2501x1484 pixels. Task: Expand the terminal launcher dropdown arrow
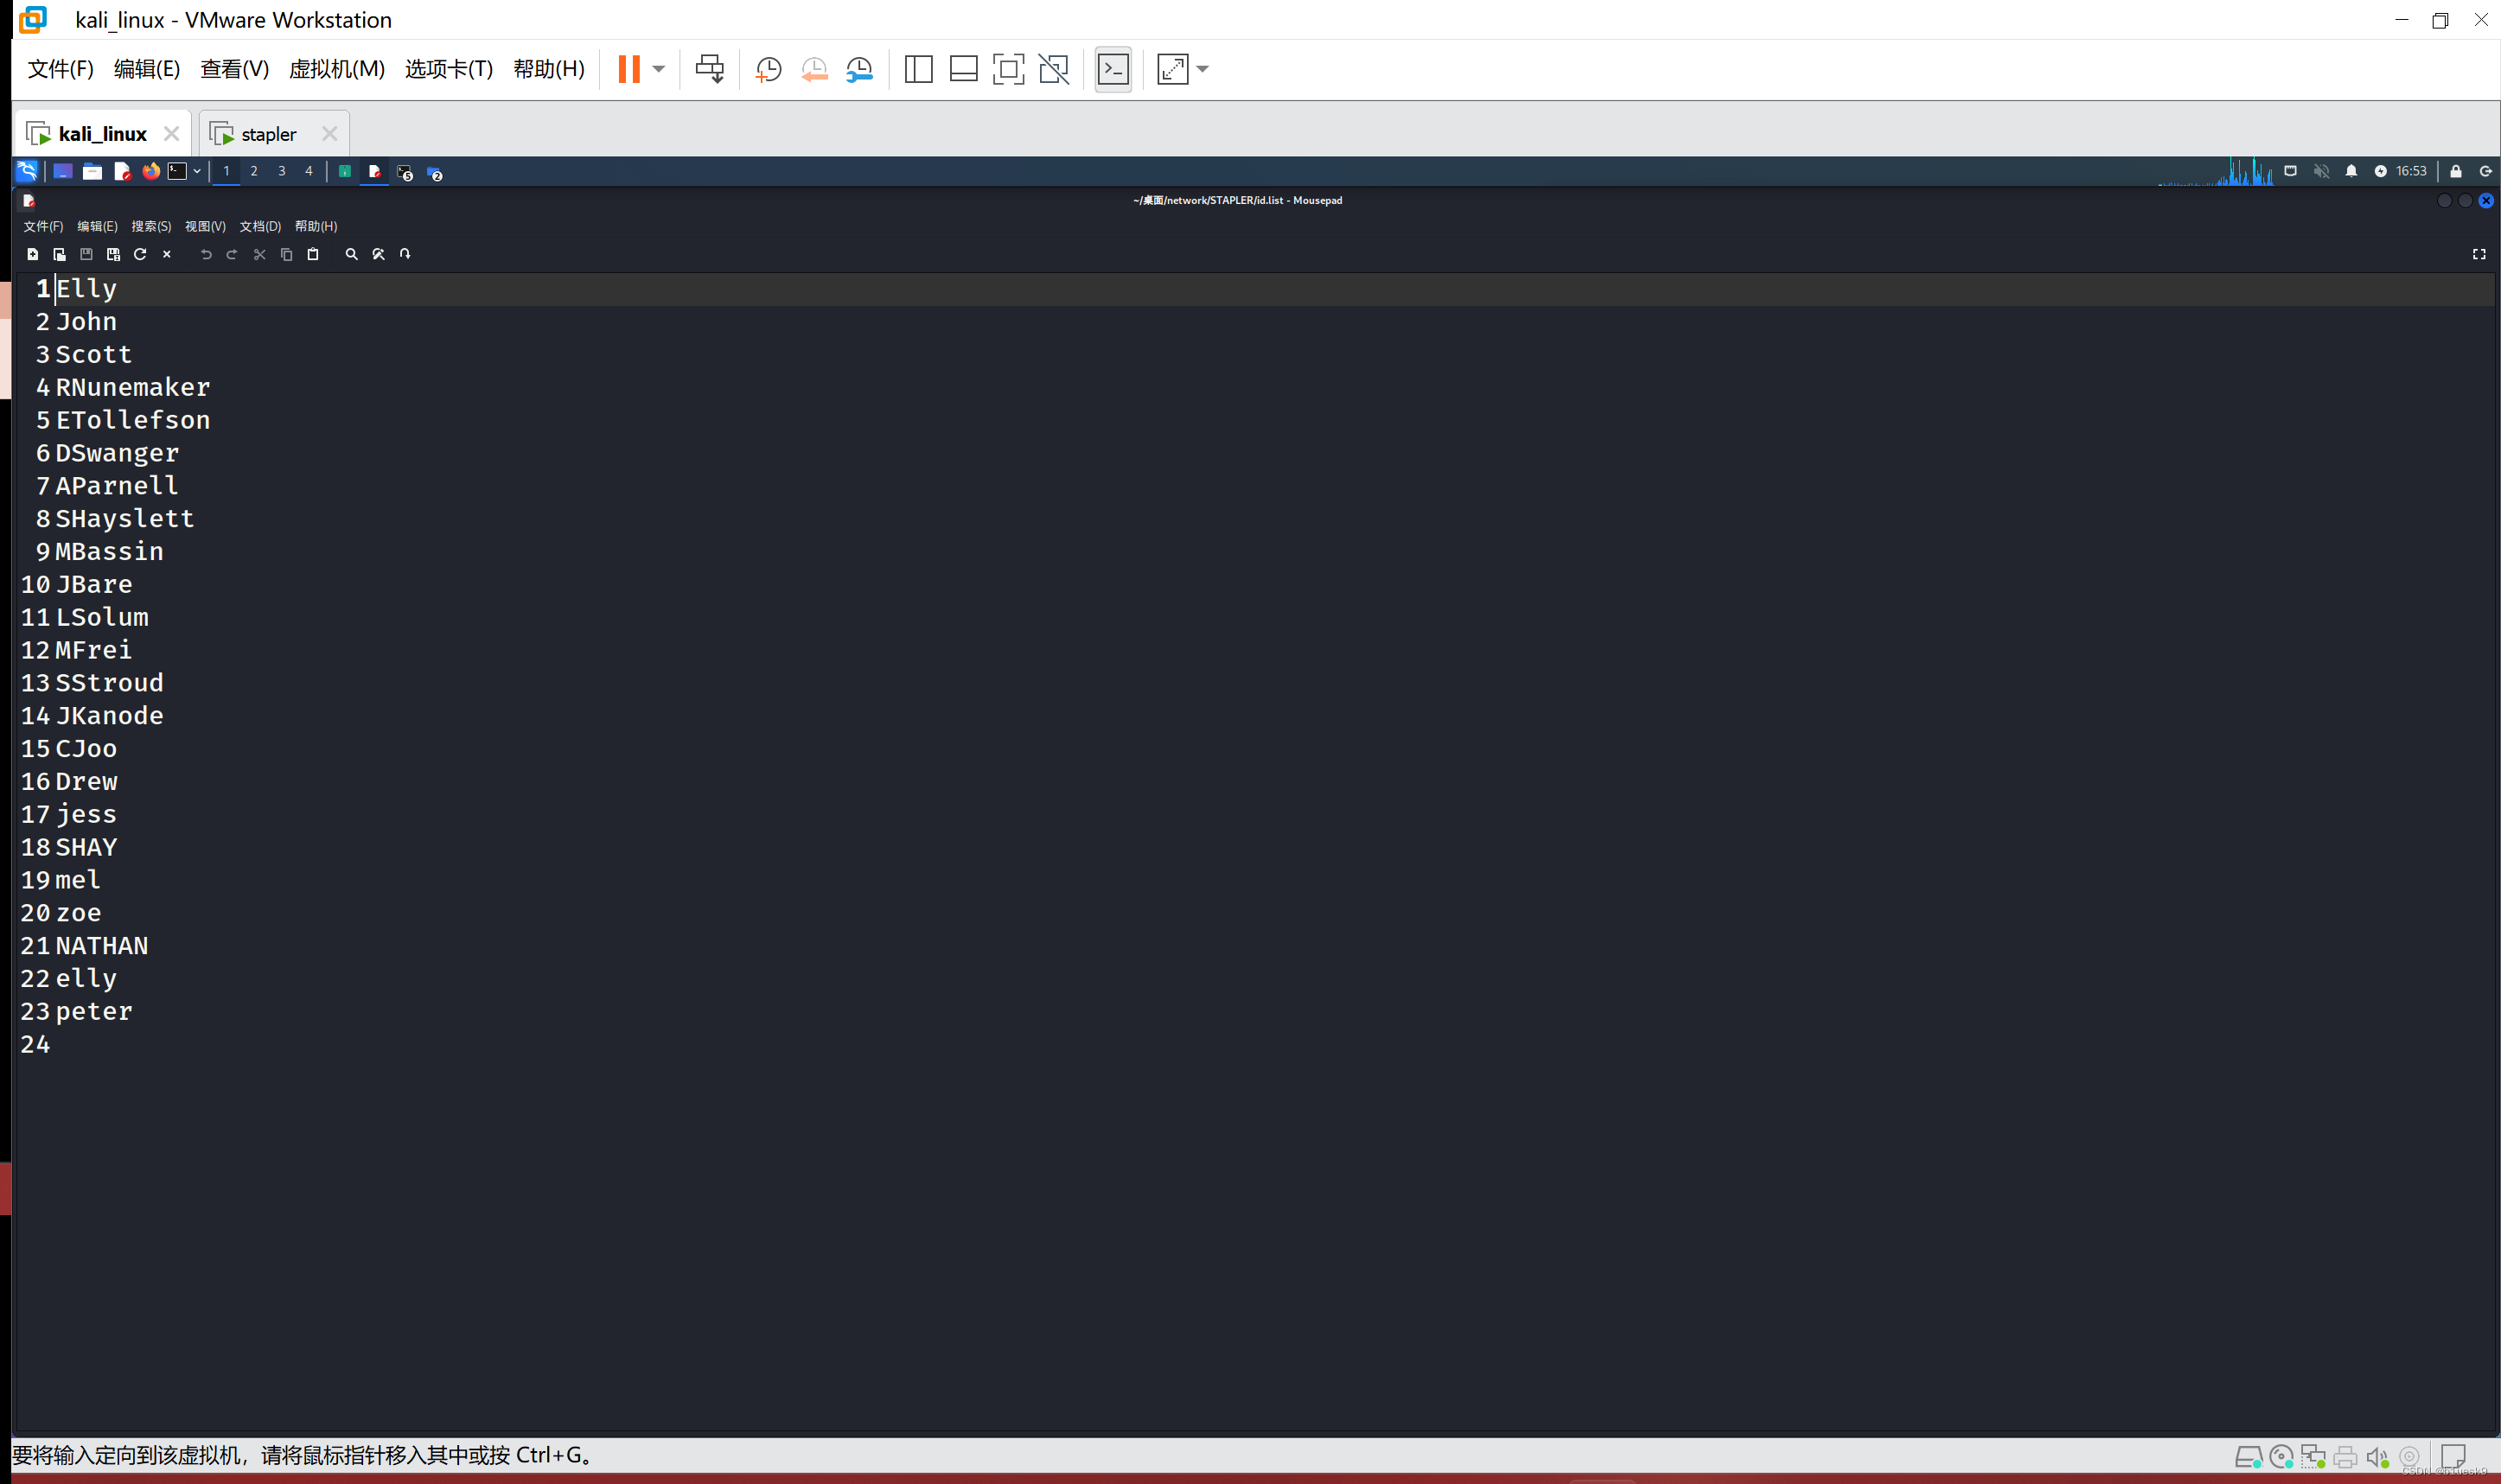(x=196, y=171)
